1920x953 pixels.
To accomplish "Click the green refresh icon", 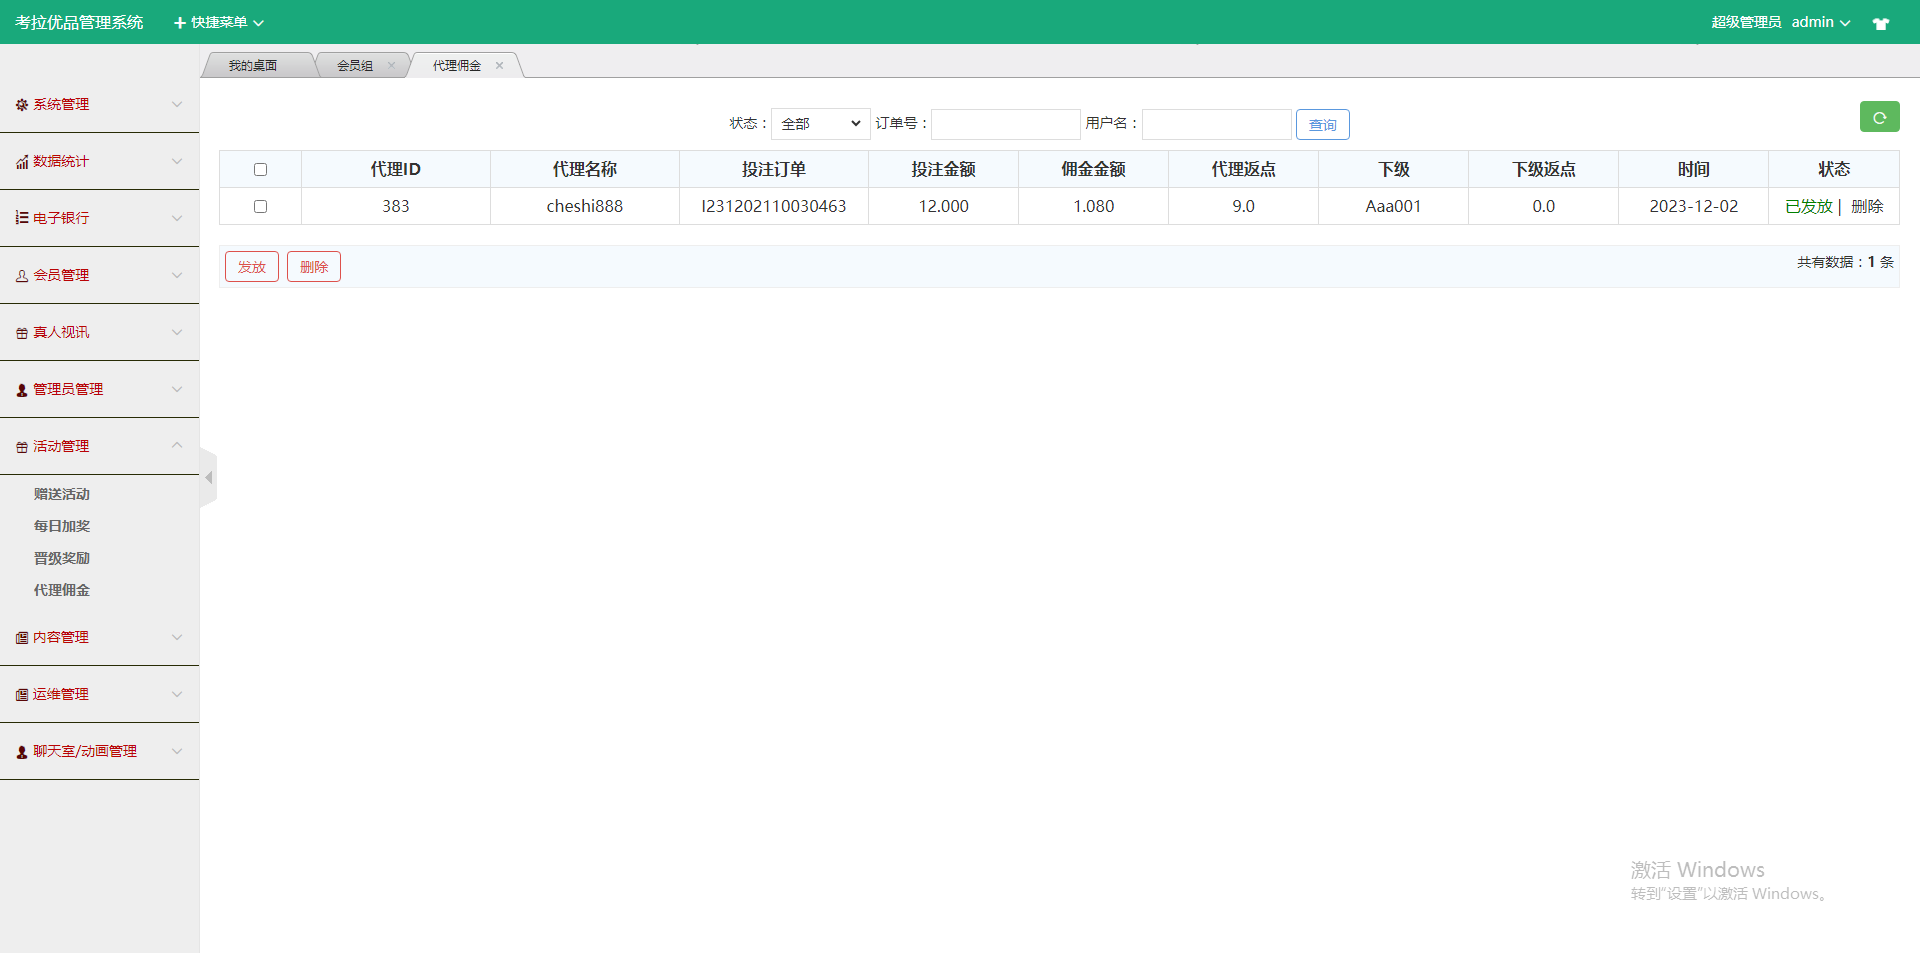I will click(x=1880, y=116).
